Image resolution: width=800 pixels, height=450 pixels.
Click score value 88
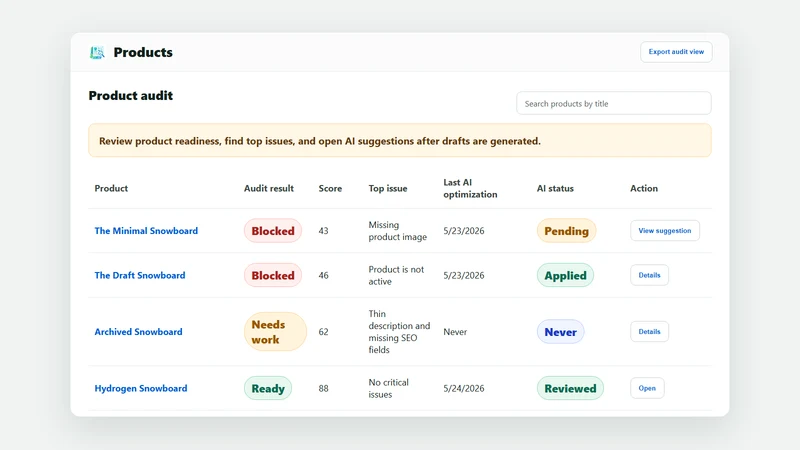point(323,388)
